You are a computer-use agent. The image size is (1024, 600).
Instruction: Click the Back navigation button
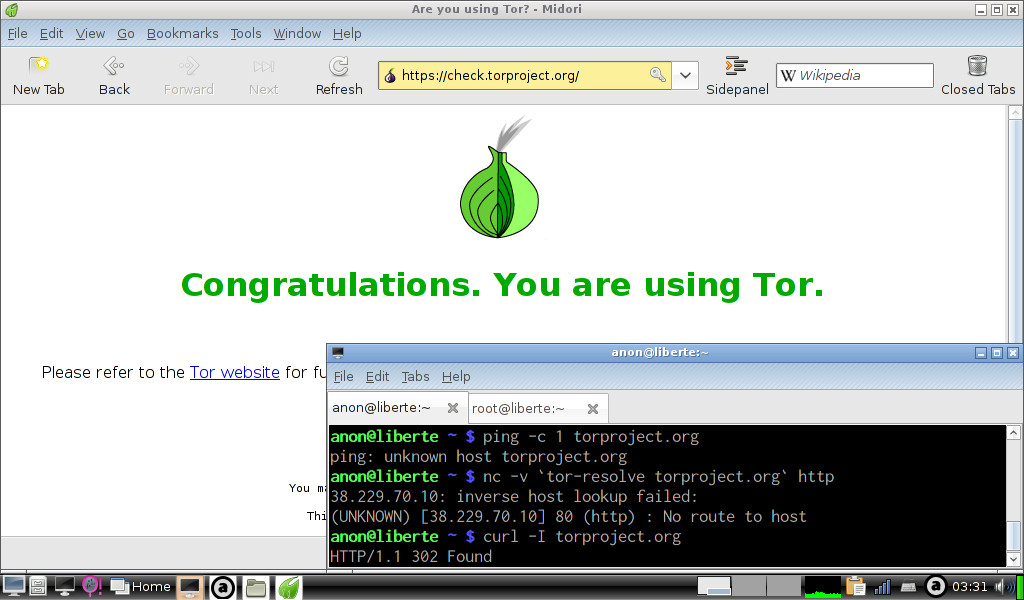point(114,76)
